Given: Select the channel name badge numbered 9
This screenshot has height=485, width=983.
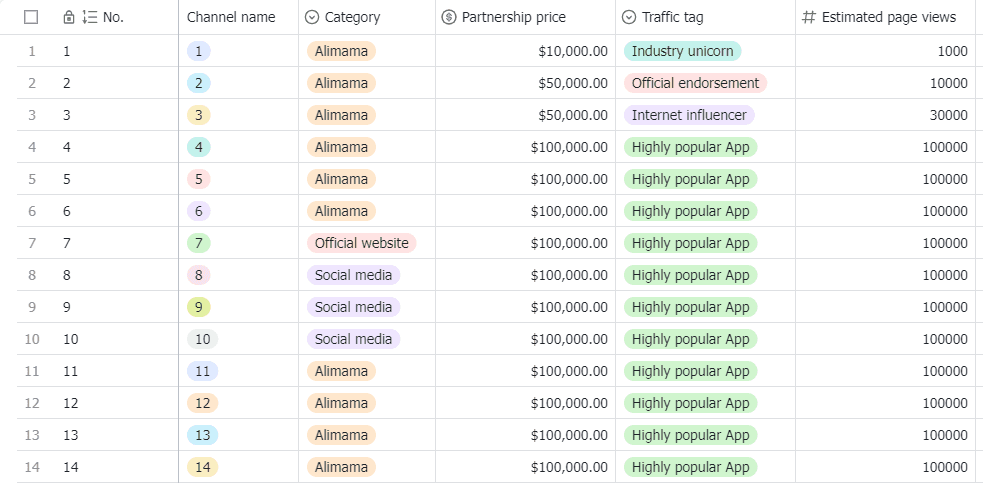Looking at the screenshot, I should point(199,307).
